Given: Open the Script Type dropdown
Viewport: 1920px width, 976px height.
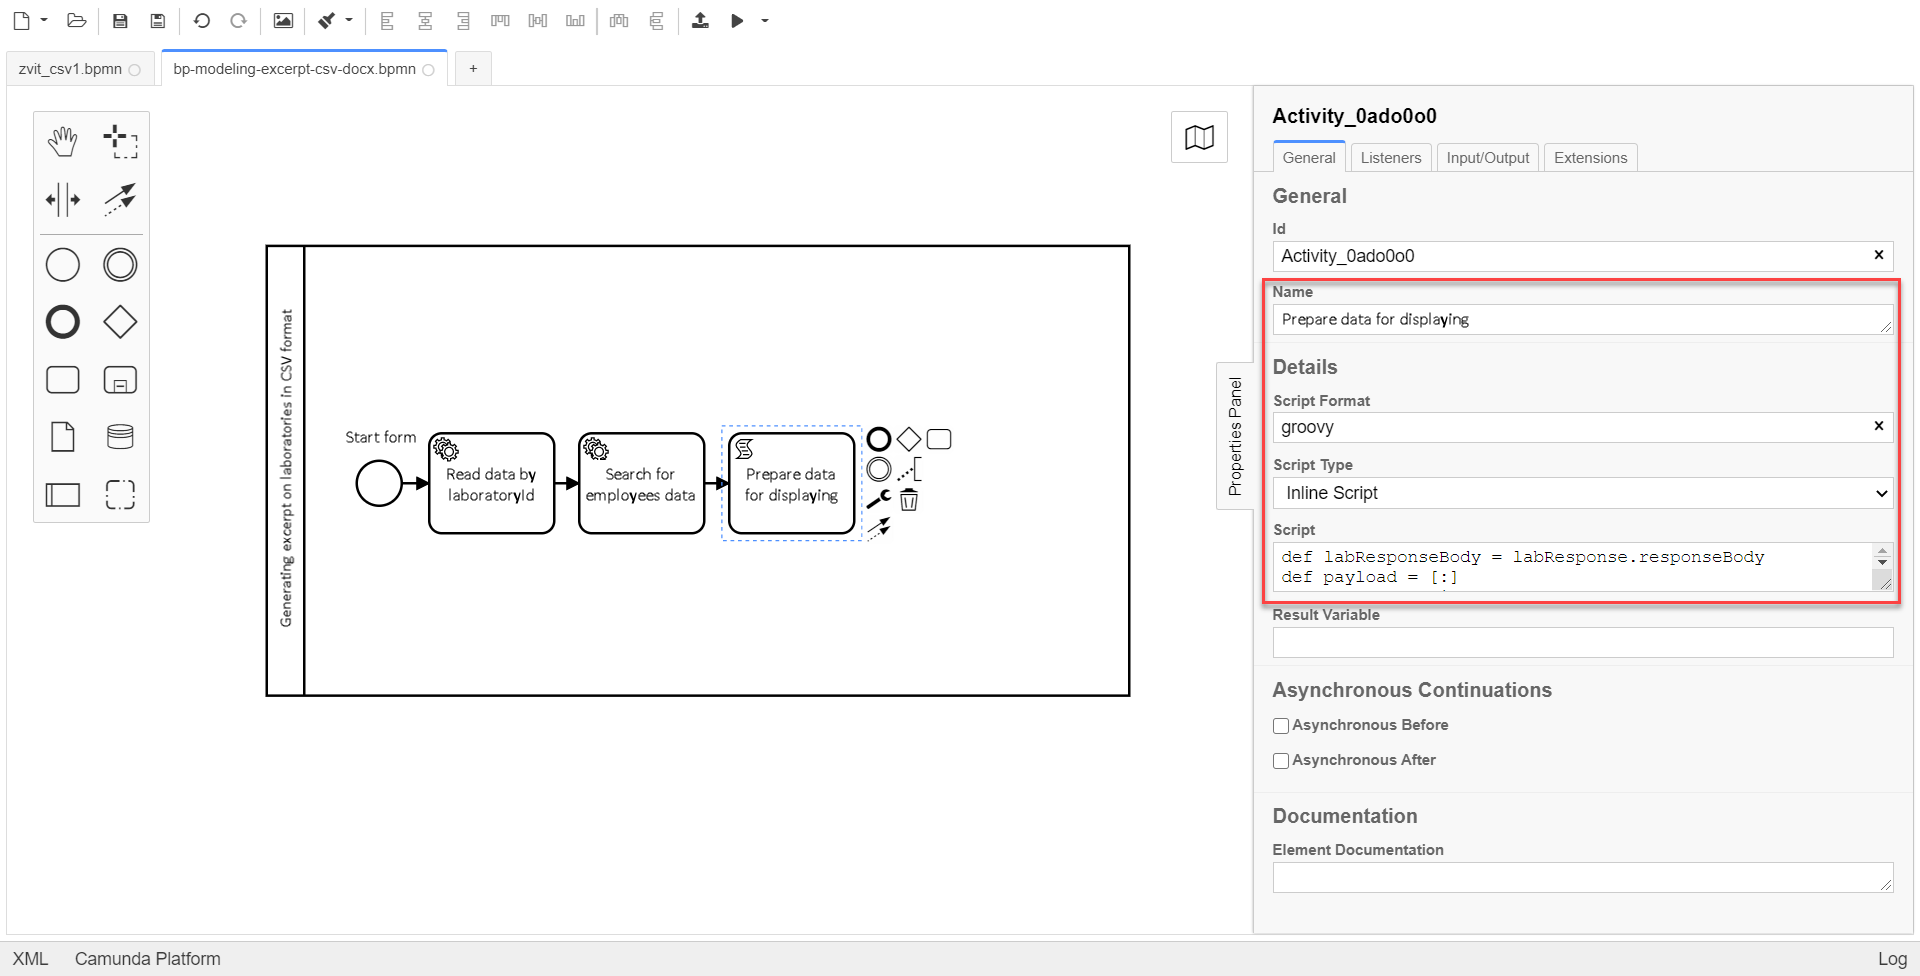Looking at the screenshot, I should point(1582,493).
